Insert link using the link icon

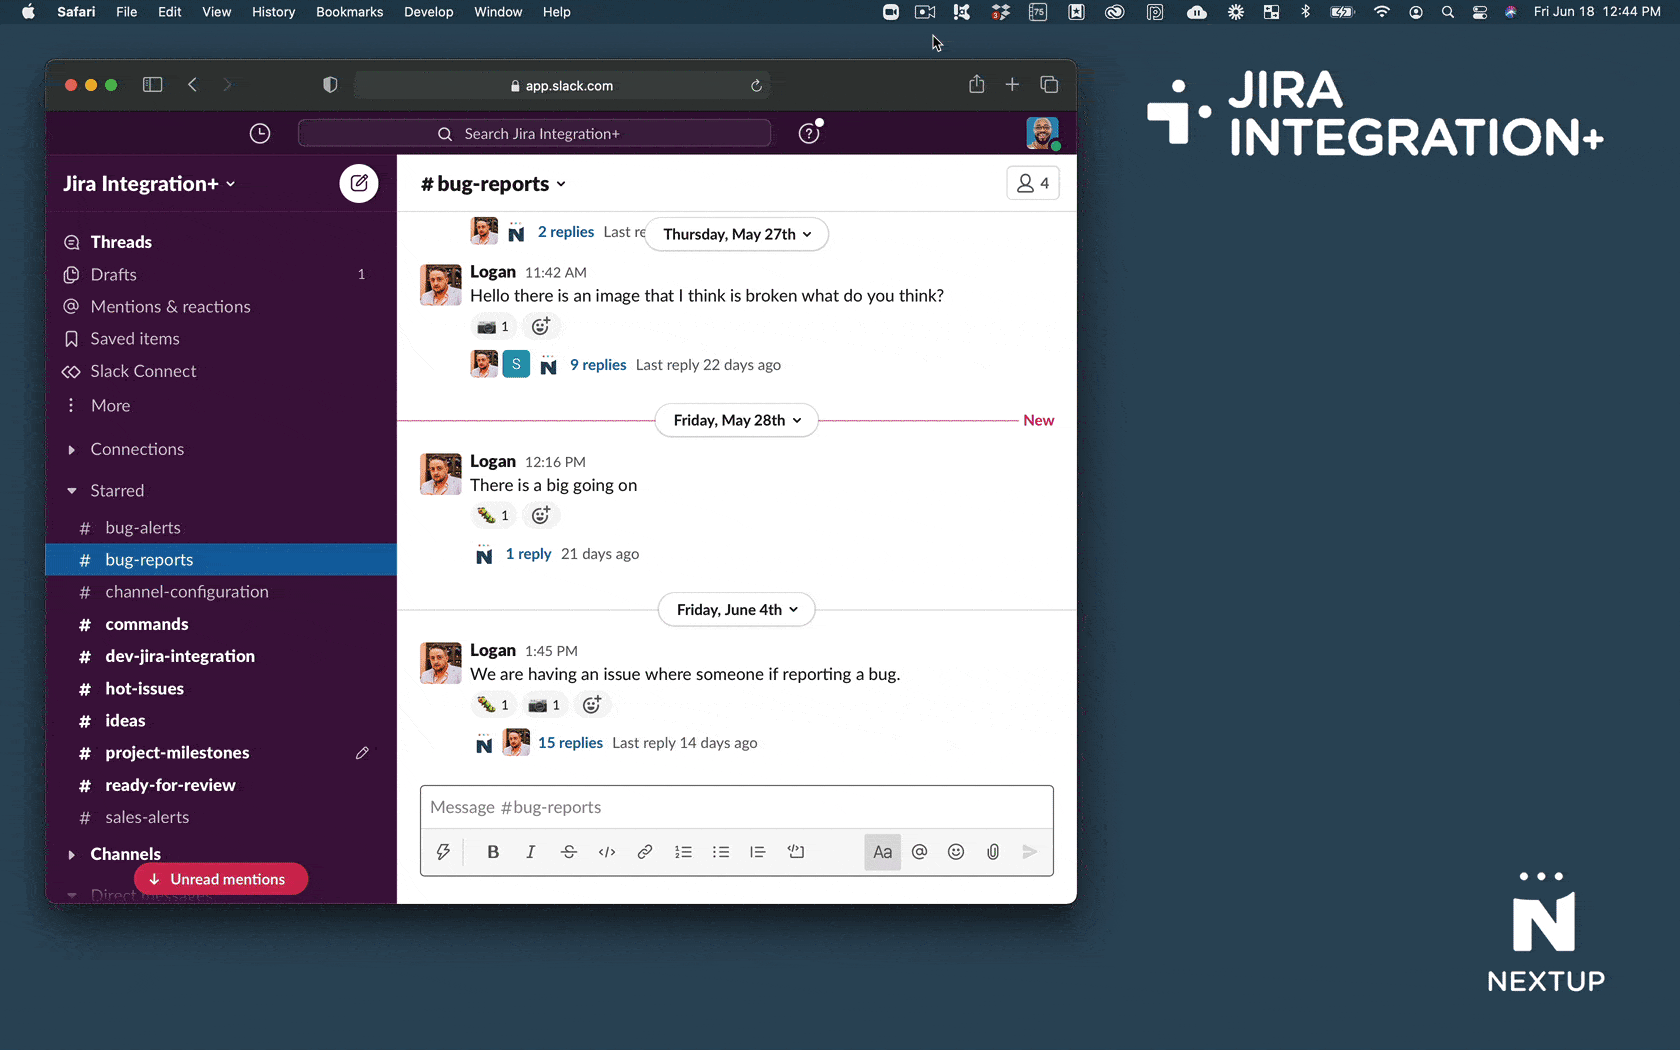point(645,852)
